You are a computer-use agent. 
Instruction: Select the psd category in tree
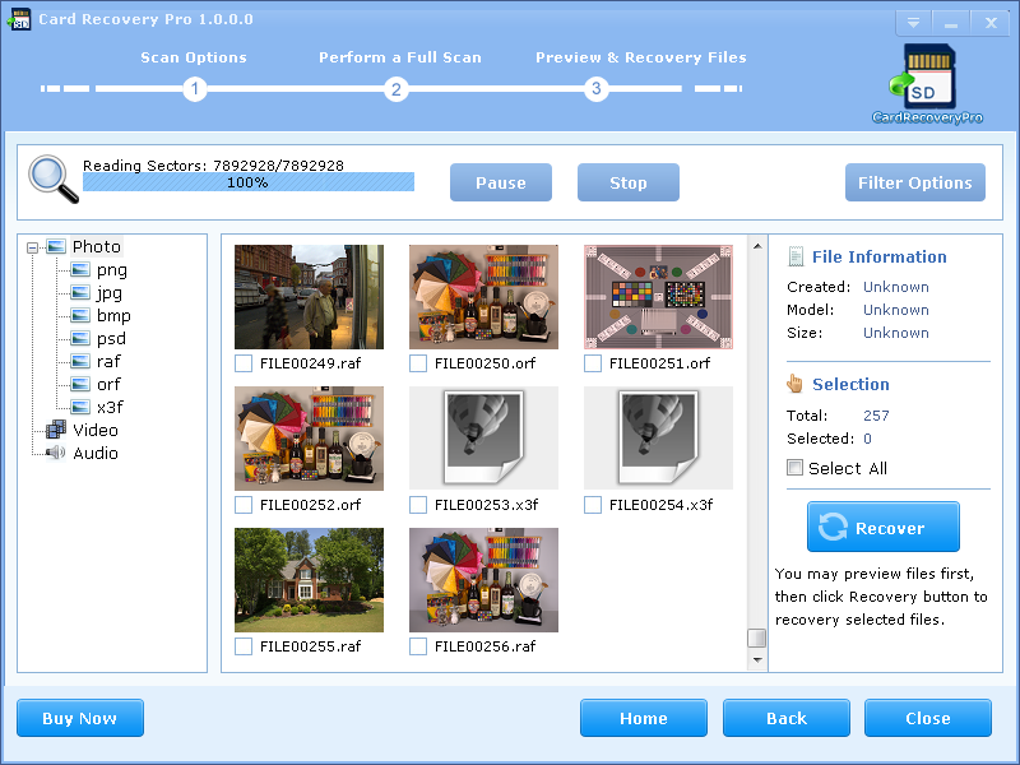[111, 339]
